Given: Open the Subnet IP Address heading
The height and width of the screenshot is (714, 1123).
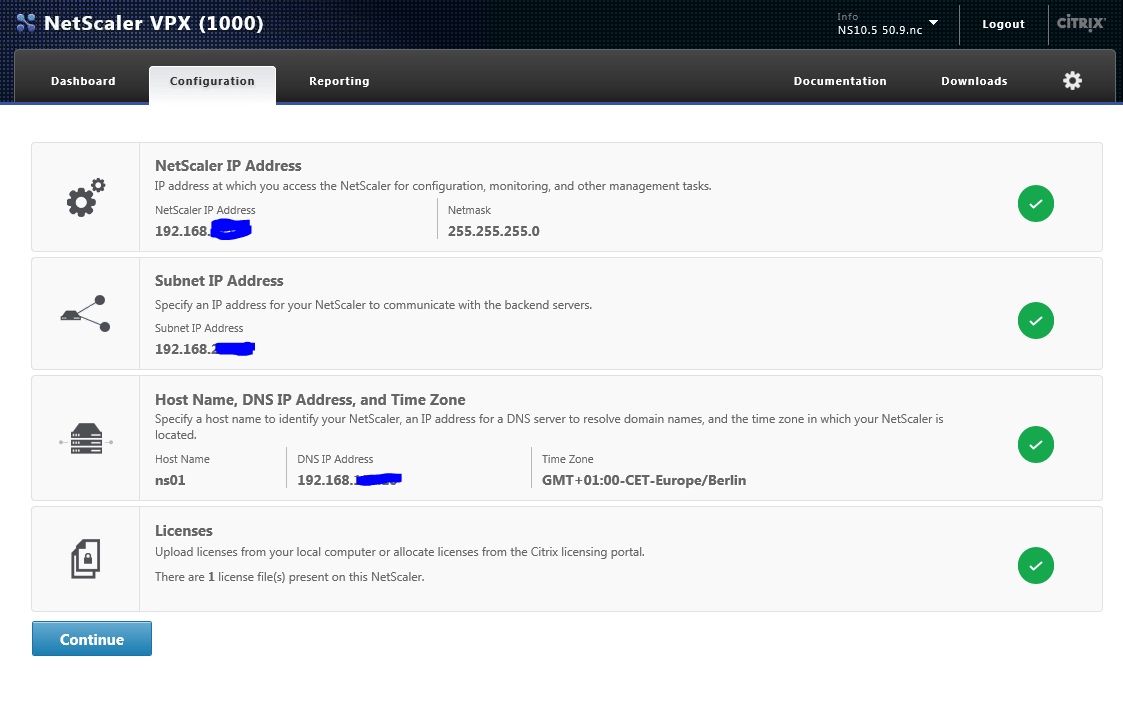Looking at the screenshot, I should coord(219,281).
